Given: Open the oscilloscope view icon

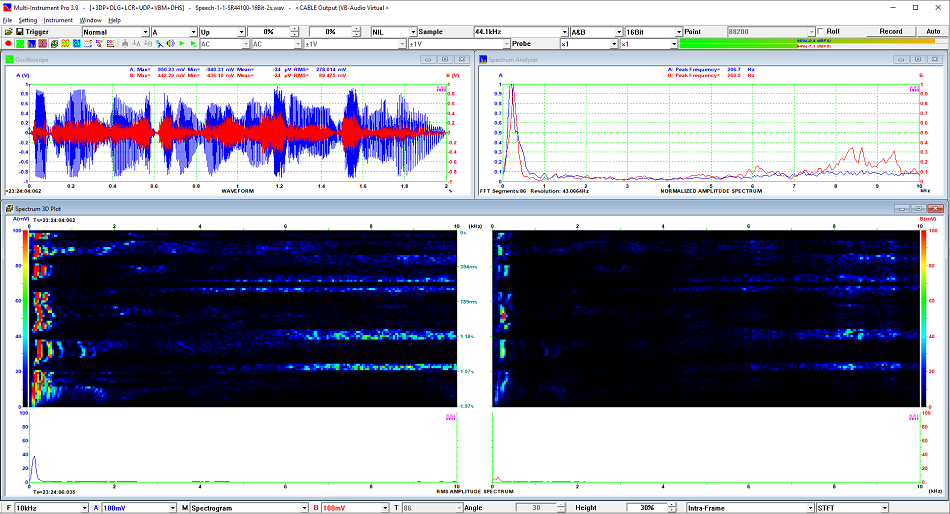Looking at the screenshot, I should (x=20, y=44).
